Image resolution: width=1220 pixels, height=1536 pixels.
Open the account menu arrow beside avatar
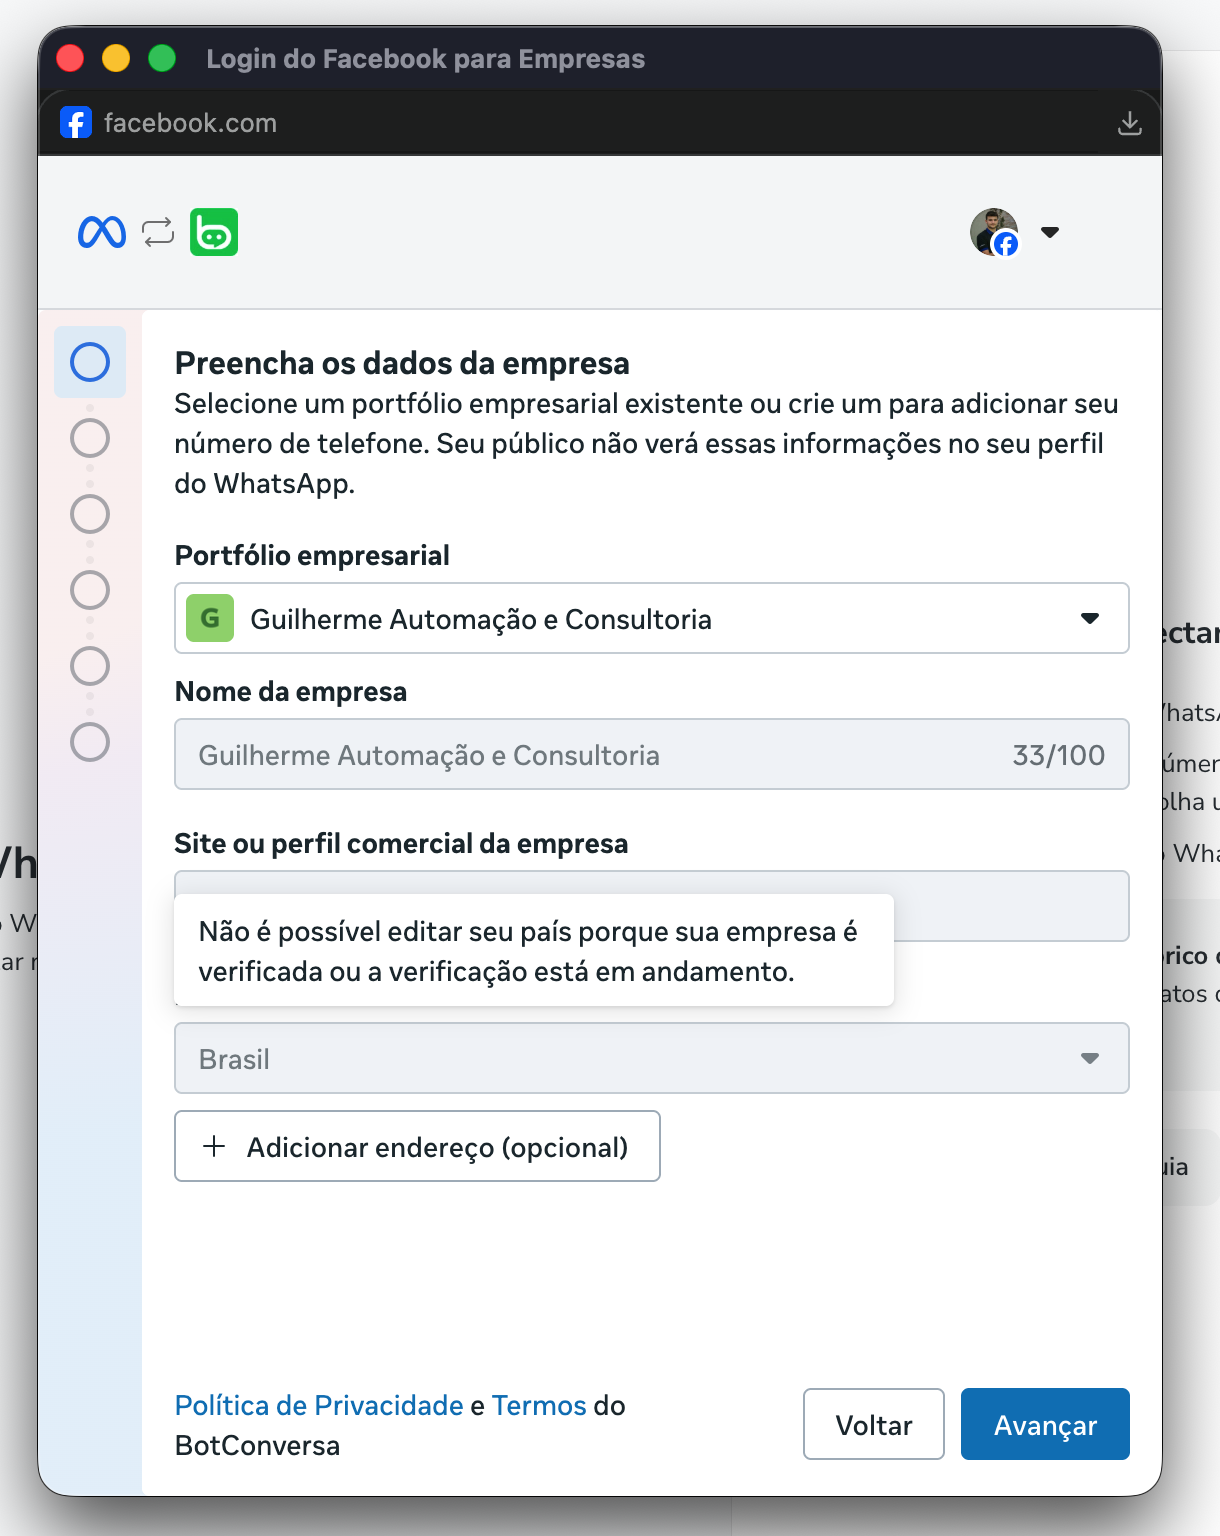[1049, 232]
